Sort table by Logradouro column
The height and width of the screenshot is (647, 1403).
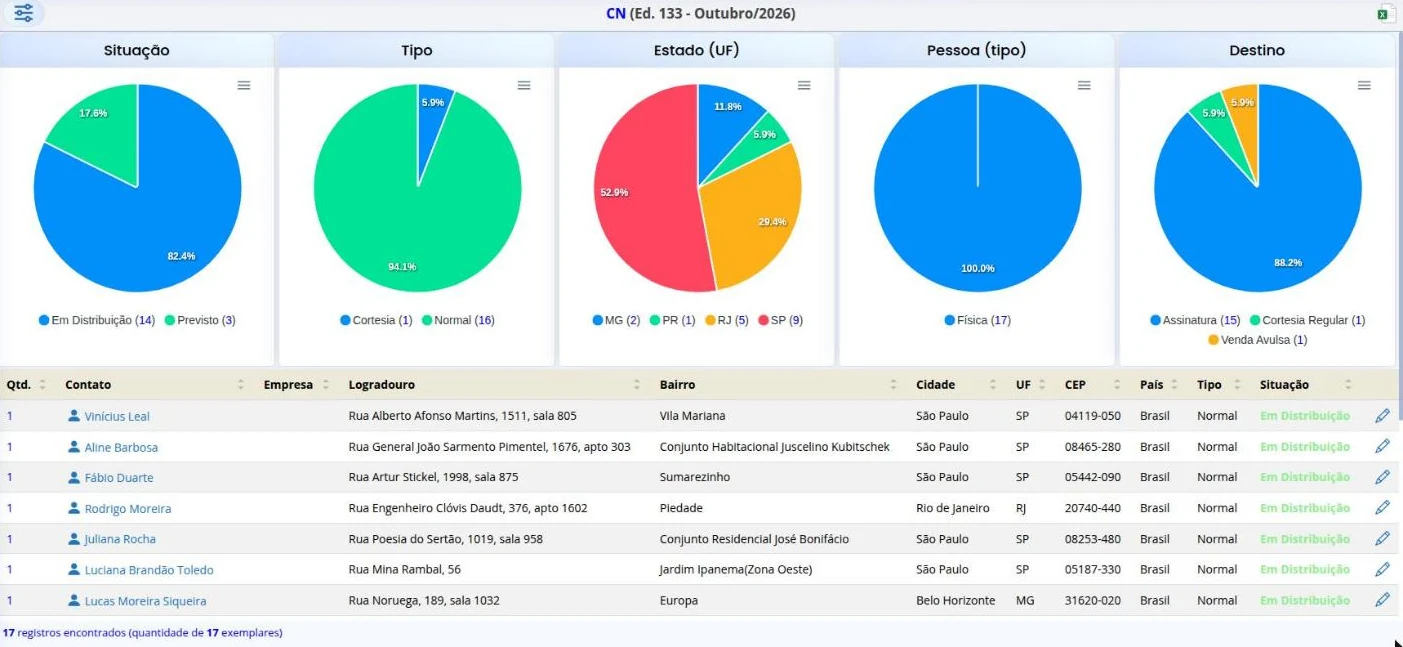point(495,385)
